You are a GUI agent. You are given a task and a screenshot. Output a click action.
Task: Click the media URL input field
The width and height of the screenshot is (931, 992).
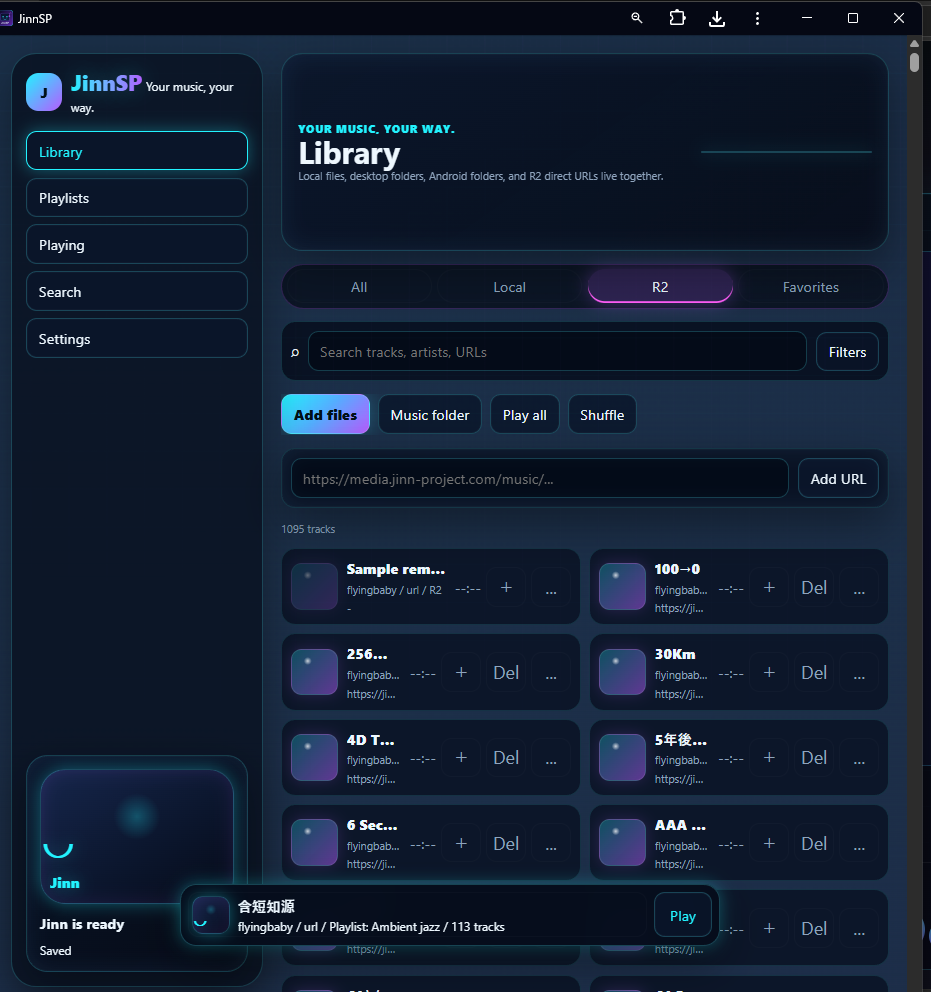click(539, 478)
